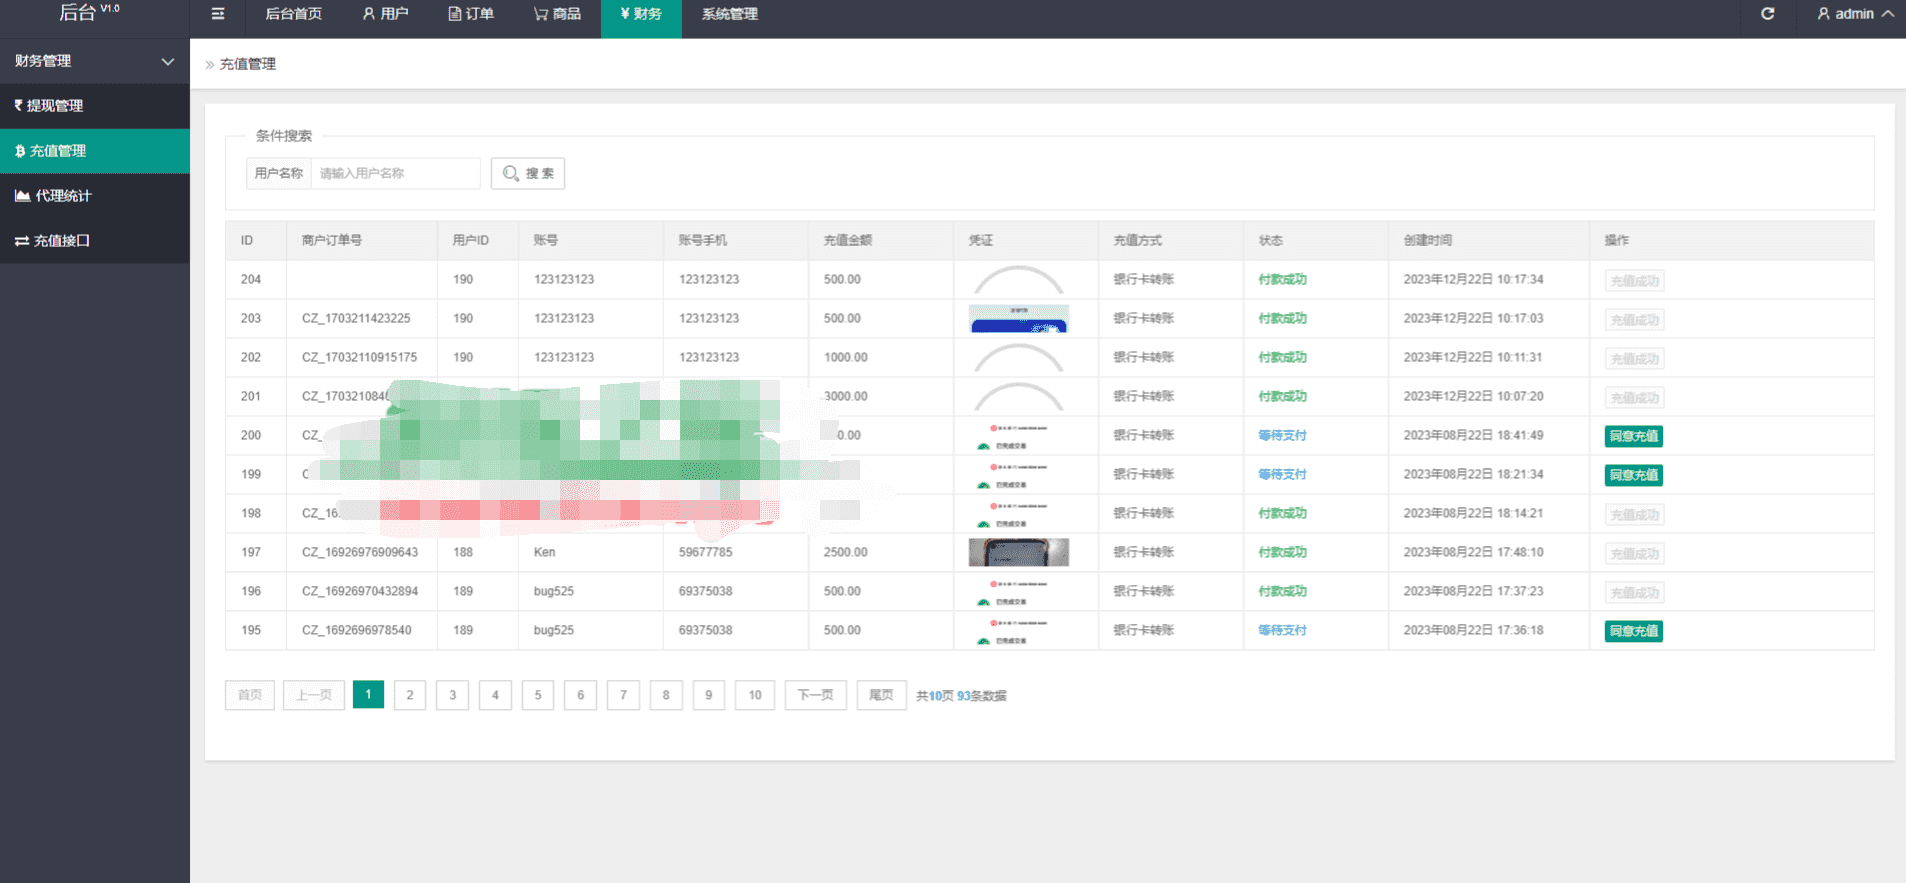This screenshot has height=883, width=1906.
Task: Click 下一页 pagination button
Action: tap(815, 695)
